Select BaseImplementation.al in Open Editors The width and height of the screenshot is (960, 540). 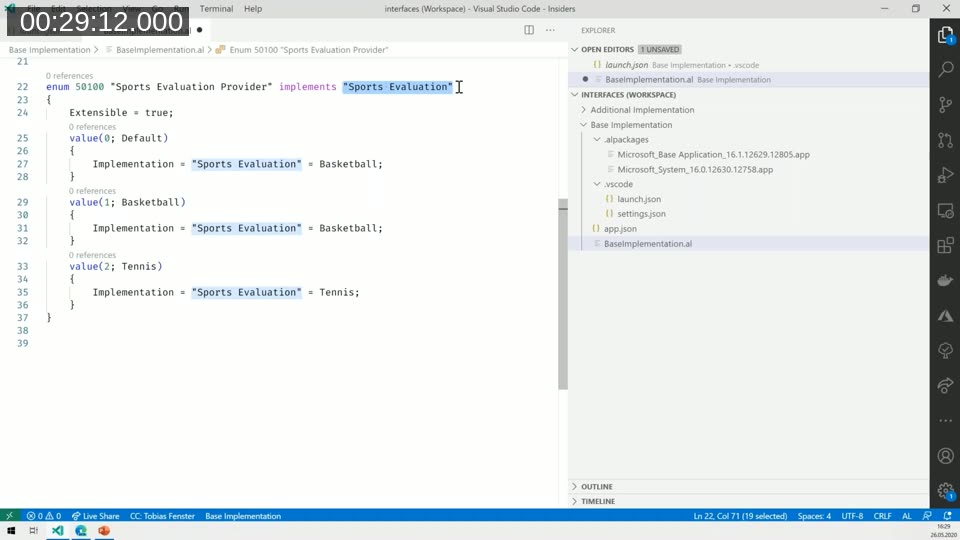pyautogui.click(x=749, y=80)
